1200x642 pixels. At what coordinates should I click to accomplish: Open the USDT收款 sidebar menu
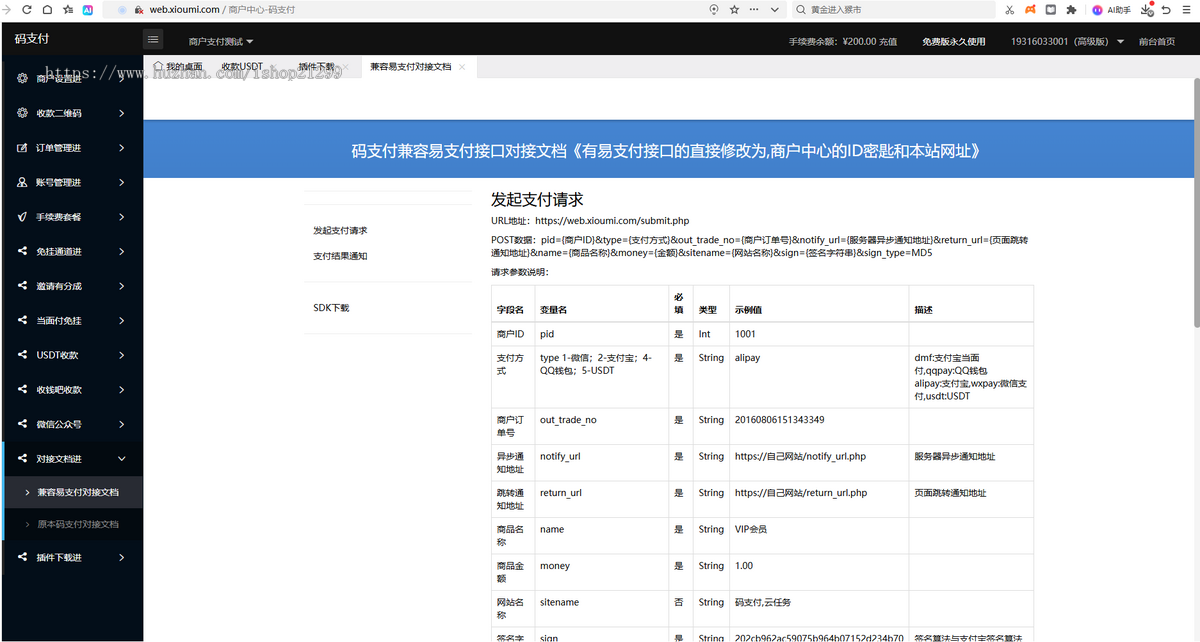click(71, 355)
